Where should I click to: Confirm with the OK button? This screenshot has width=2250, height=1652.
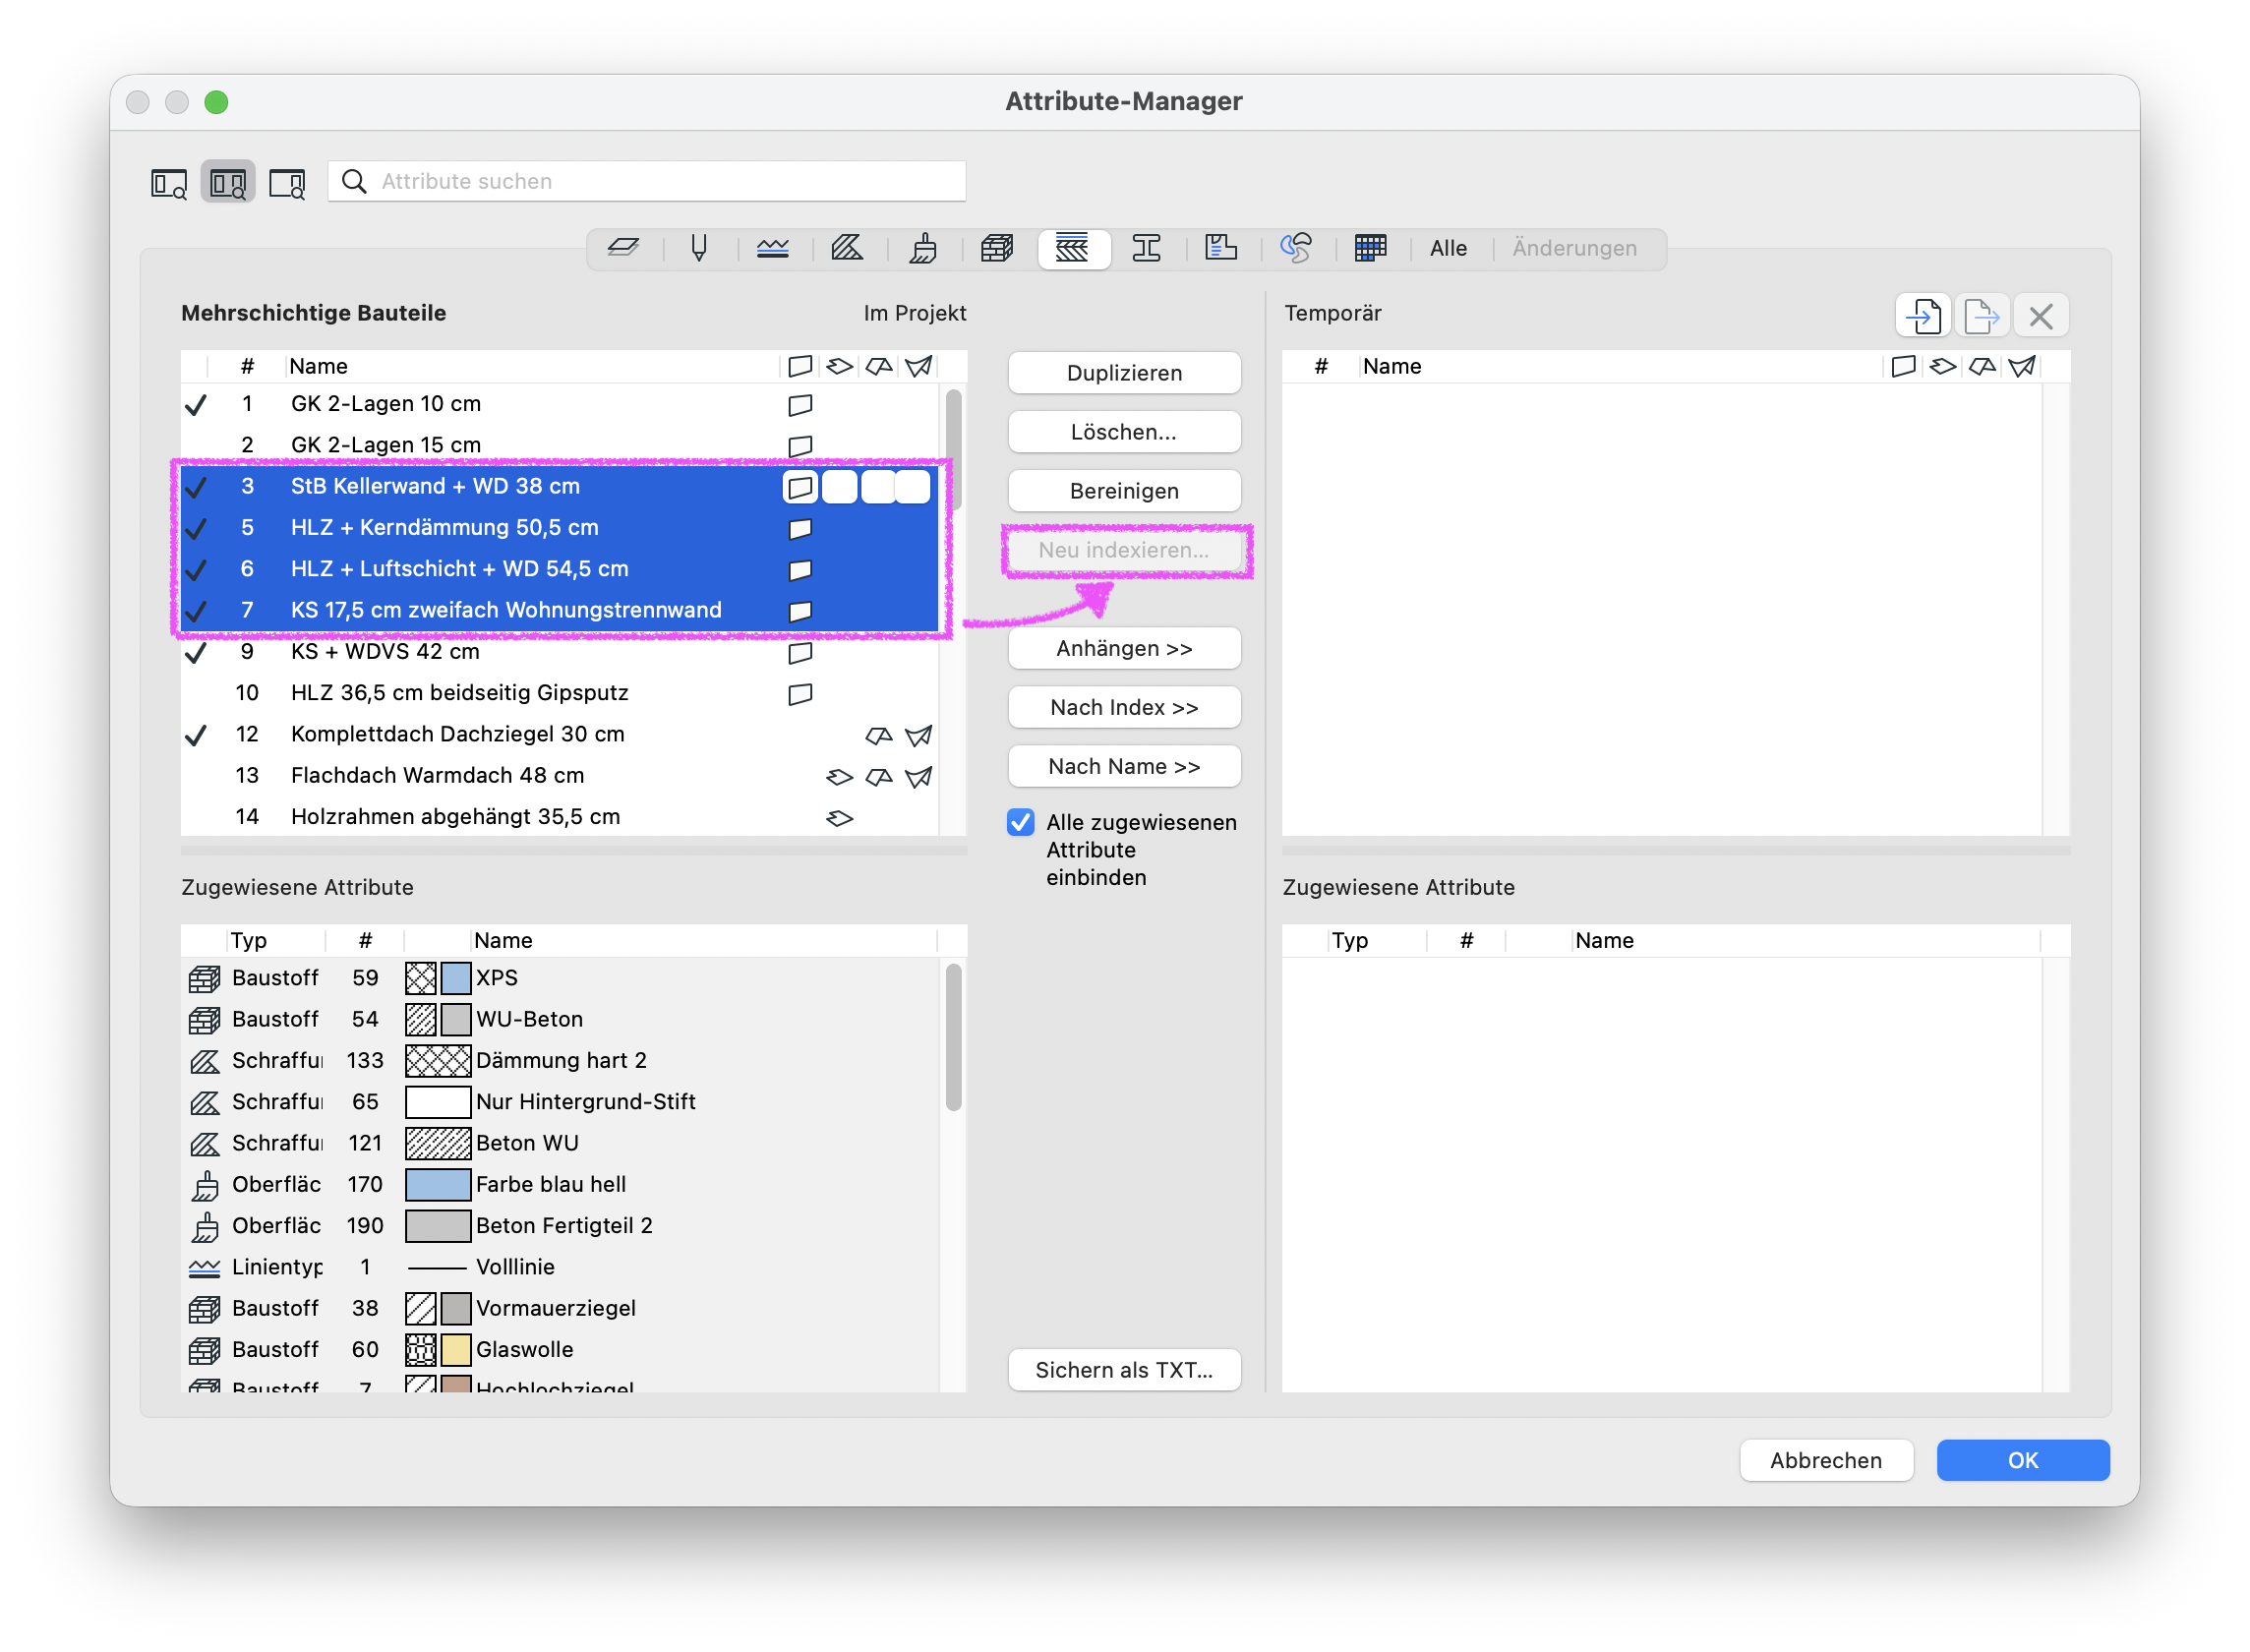click(2022, 1460)
